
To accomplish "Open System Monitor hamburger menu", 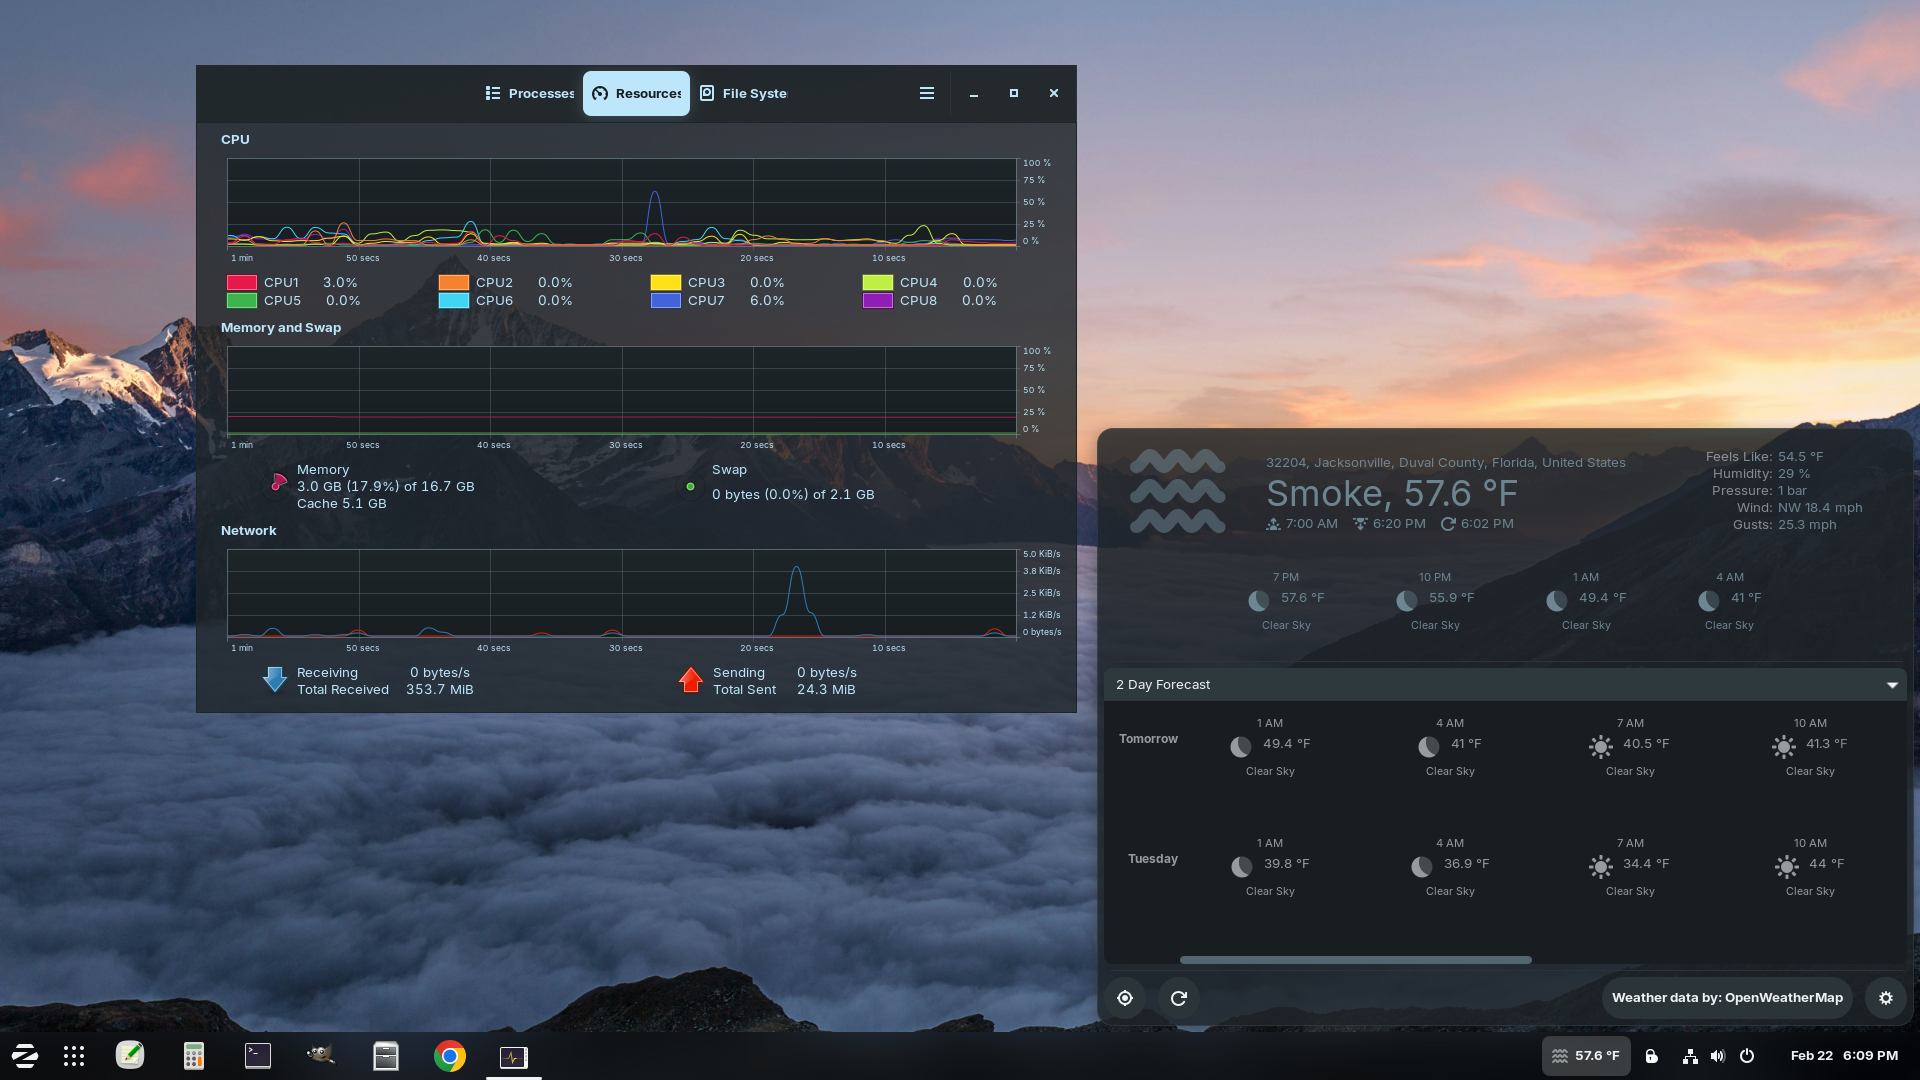I will 927,93.
